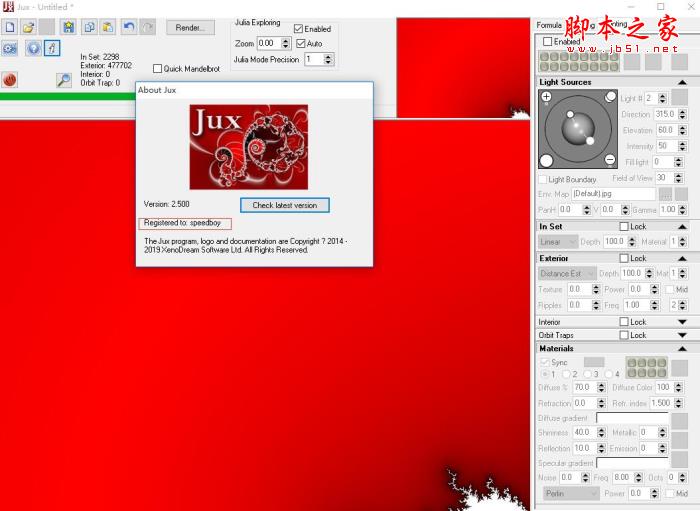
Task: Open the lighting presets grid of spheres
Action: point(579,62)
